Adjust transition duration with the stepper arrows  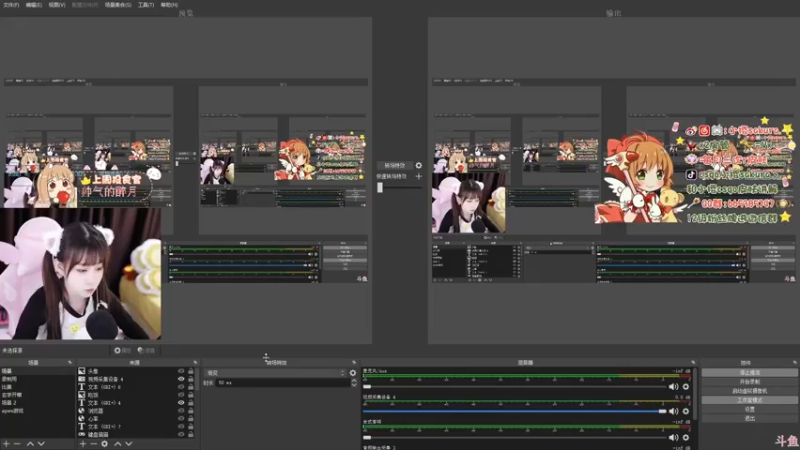(354, 383)
